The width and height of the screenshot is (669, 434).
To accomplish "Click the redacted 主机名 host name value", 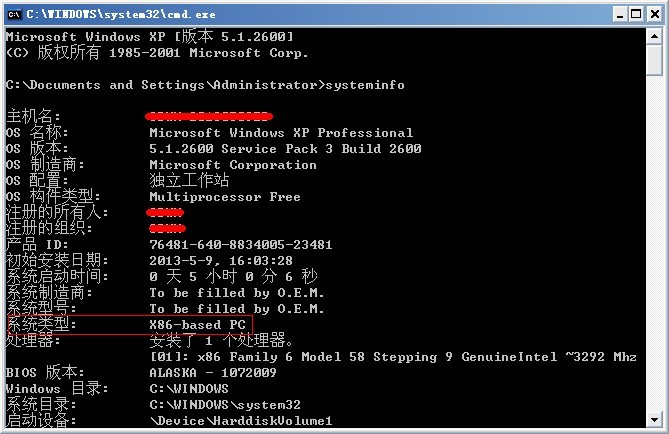I will 209,116.
